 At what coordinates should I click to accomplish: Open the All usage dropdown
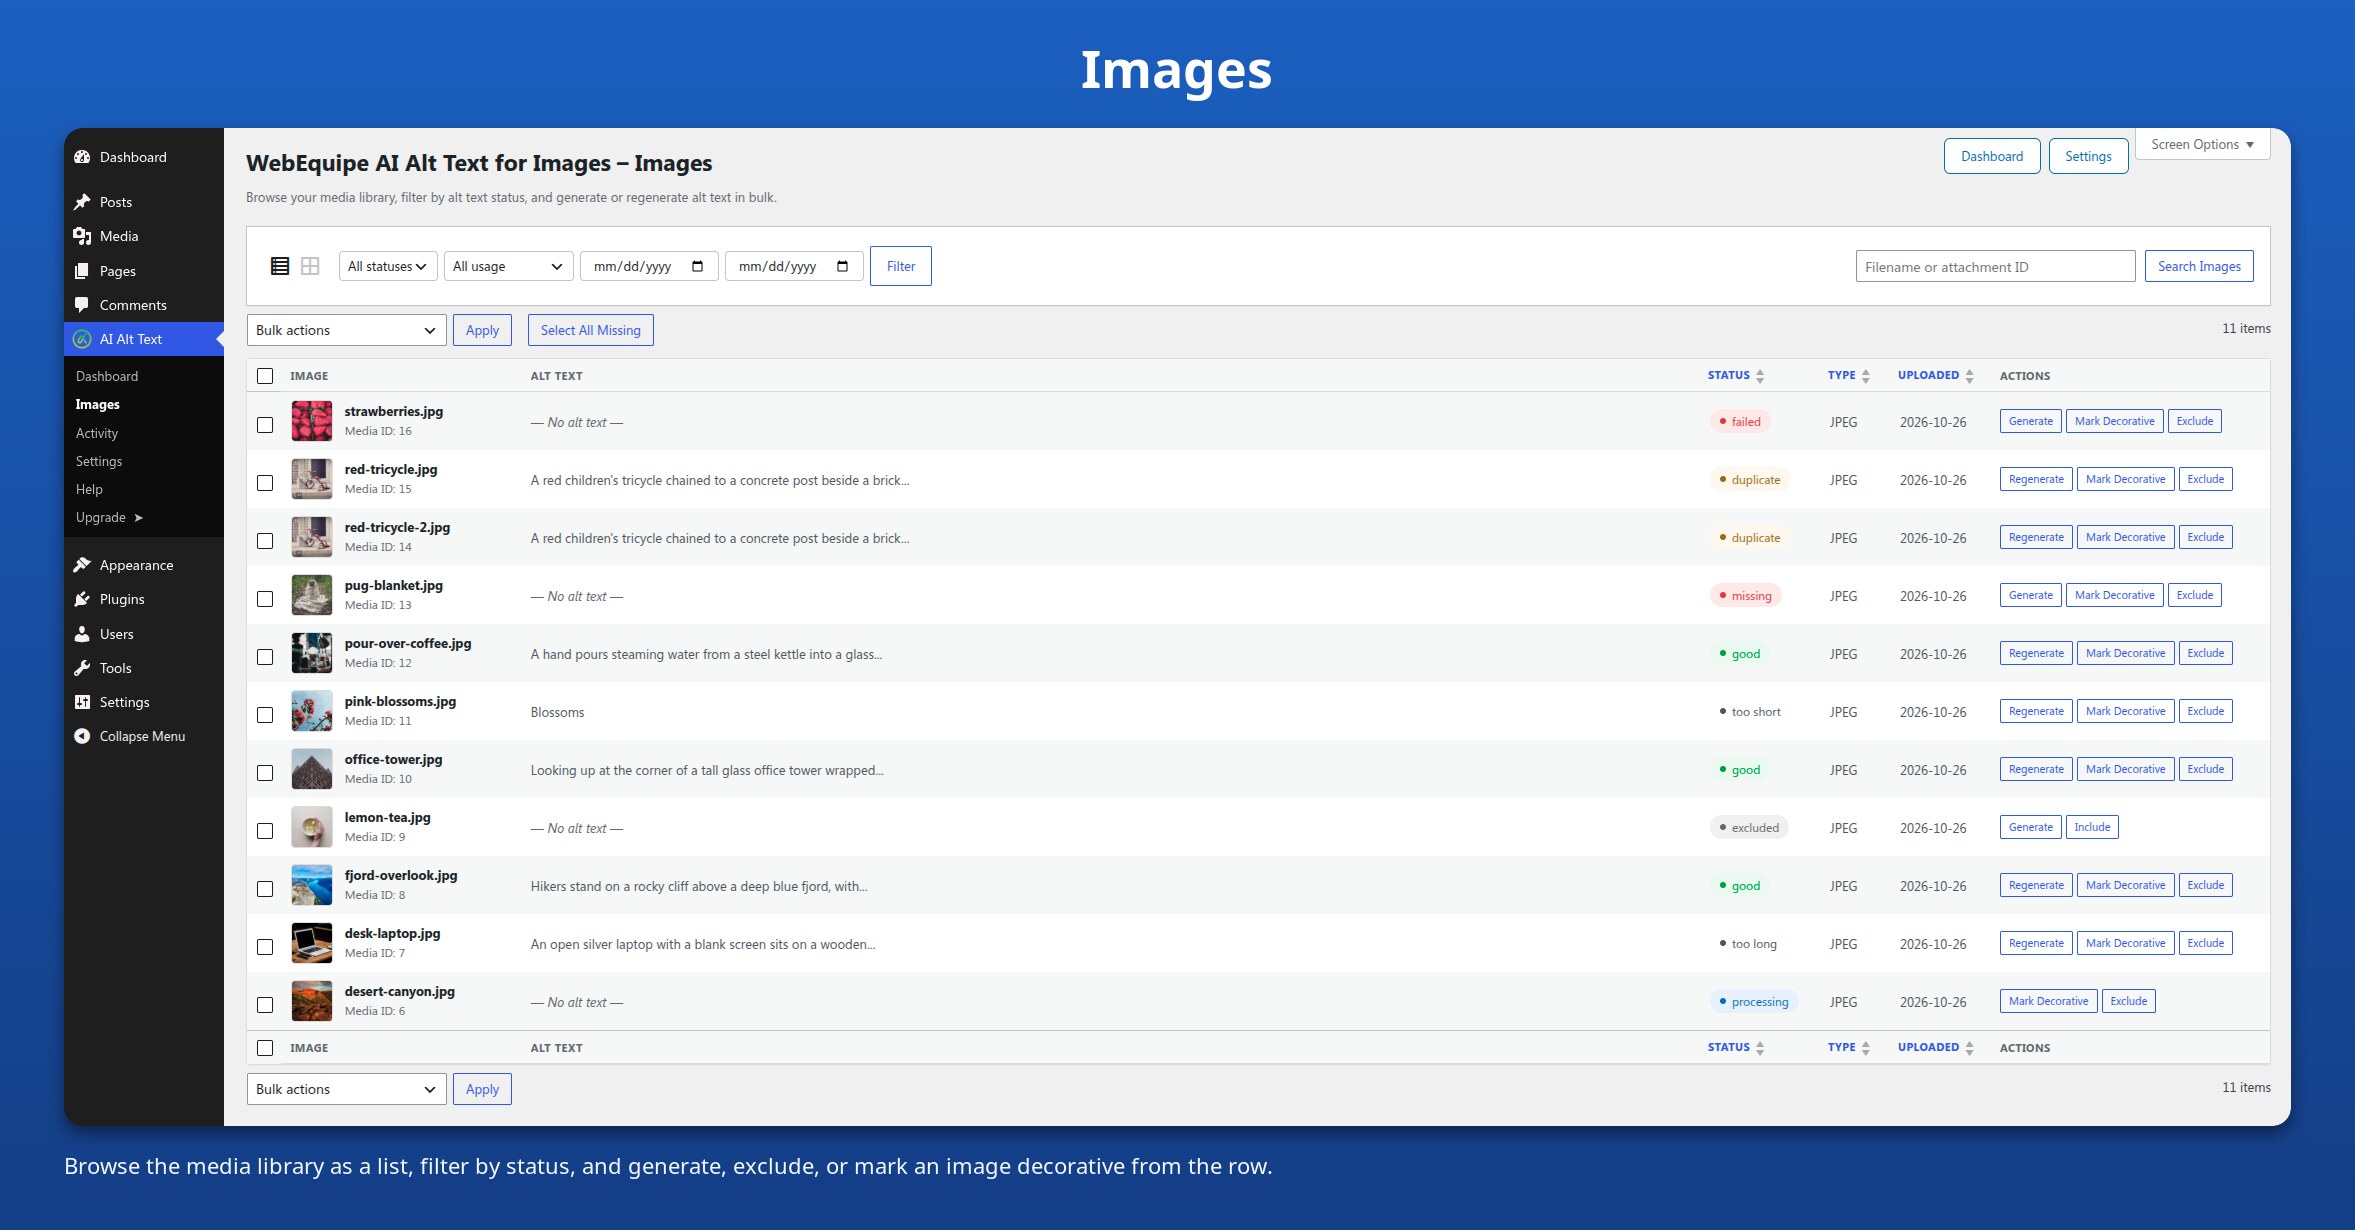pos(508,266)
